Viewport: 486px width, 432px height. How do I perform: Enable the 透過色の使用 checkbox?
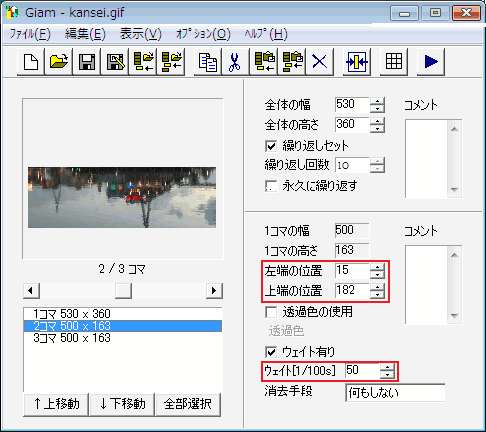pos(271,312)
